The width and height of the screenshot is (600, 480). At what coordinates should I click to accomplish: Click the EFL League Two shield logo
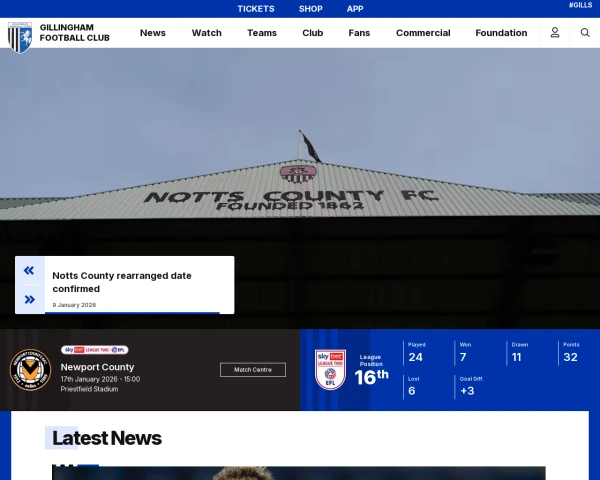(x=330, y=369)
